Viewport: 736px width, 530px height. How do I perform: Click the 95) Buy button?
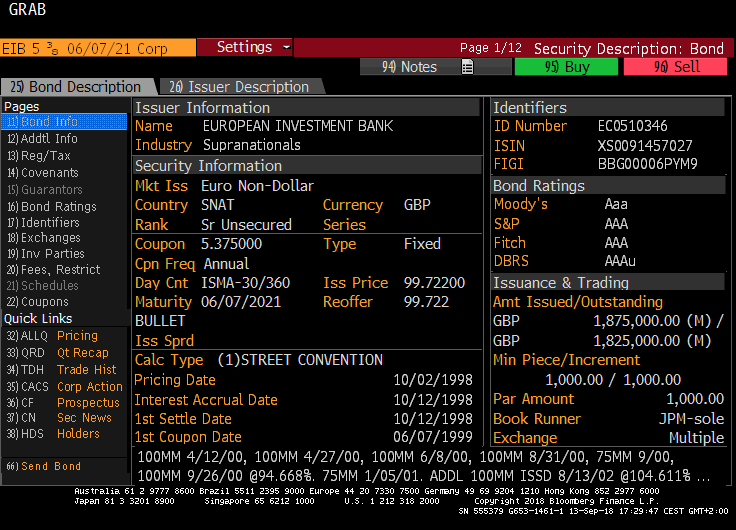coord(567,67)
